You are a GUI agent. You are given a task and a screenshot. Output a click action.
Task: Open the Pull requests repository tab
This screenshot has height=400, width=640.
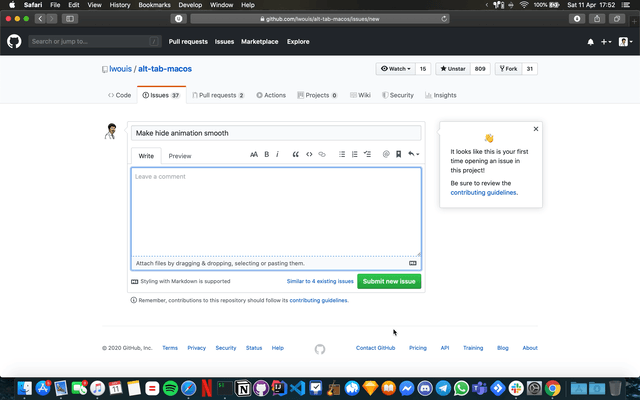click(x=218, y=95)
